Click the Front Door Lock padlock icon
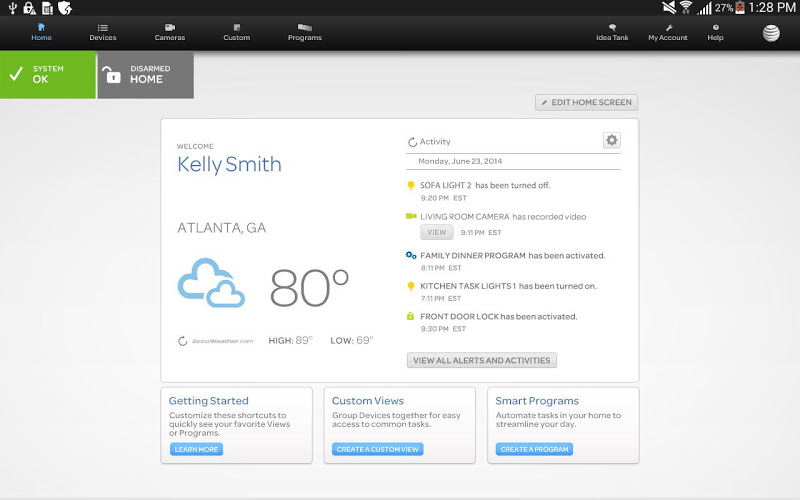 (x=410, y=316)
